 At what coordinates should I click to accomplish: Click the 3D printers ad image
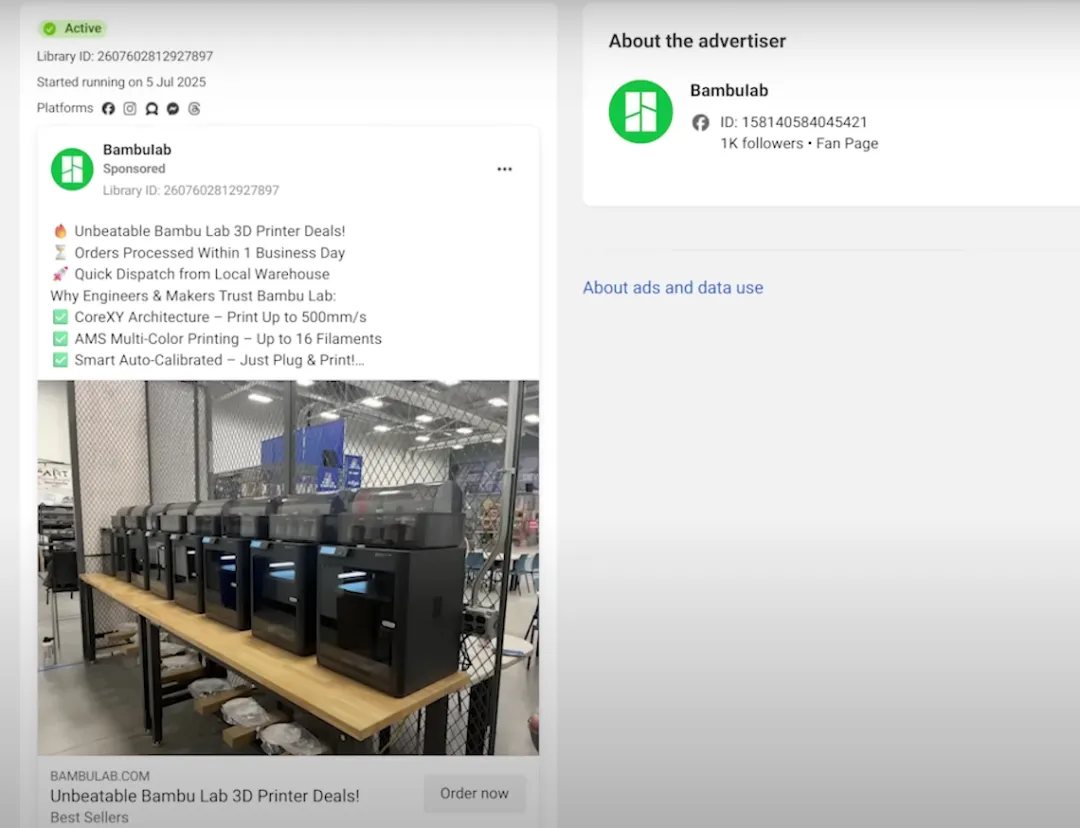[288, 568]
